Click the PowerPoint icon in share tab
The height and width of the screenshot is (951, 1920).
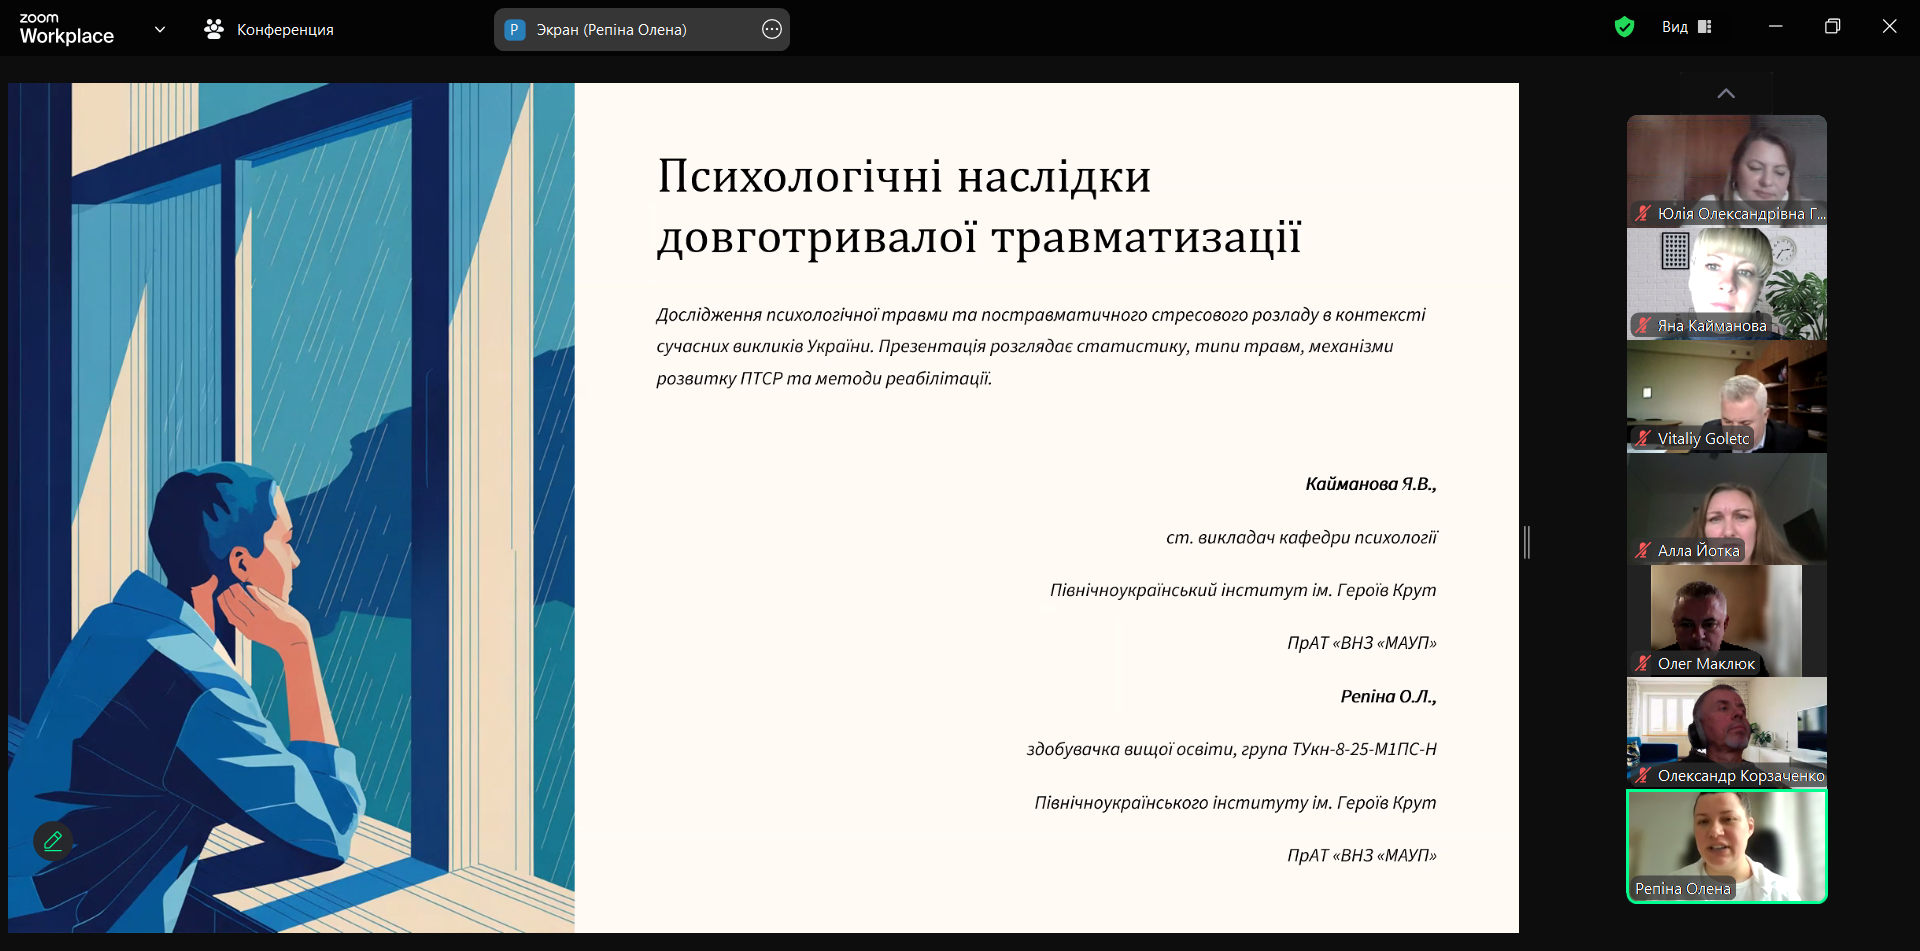click(514, 30)
